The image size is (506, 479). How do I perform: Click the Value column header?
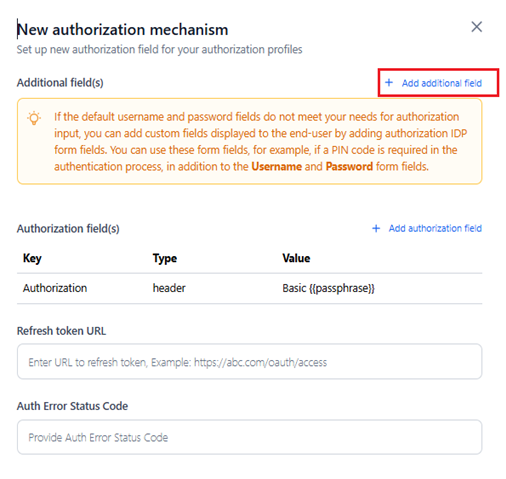[x=296, y=258]
